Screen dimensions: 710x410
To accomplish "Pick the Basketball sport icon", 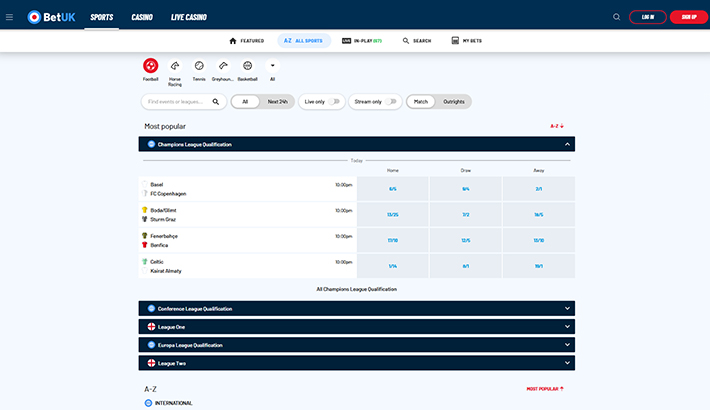I will pos(248,66).
